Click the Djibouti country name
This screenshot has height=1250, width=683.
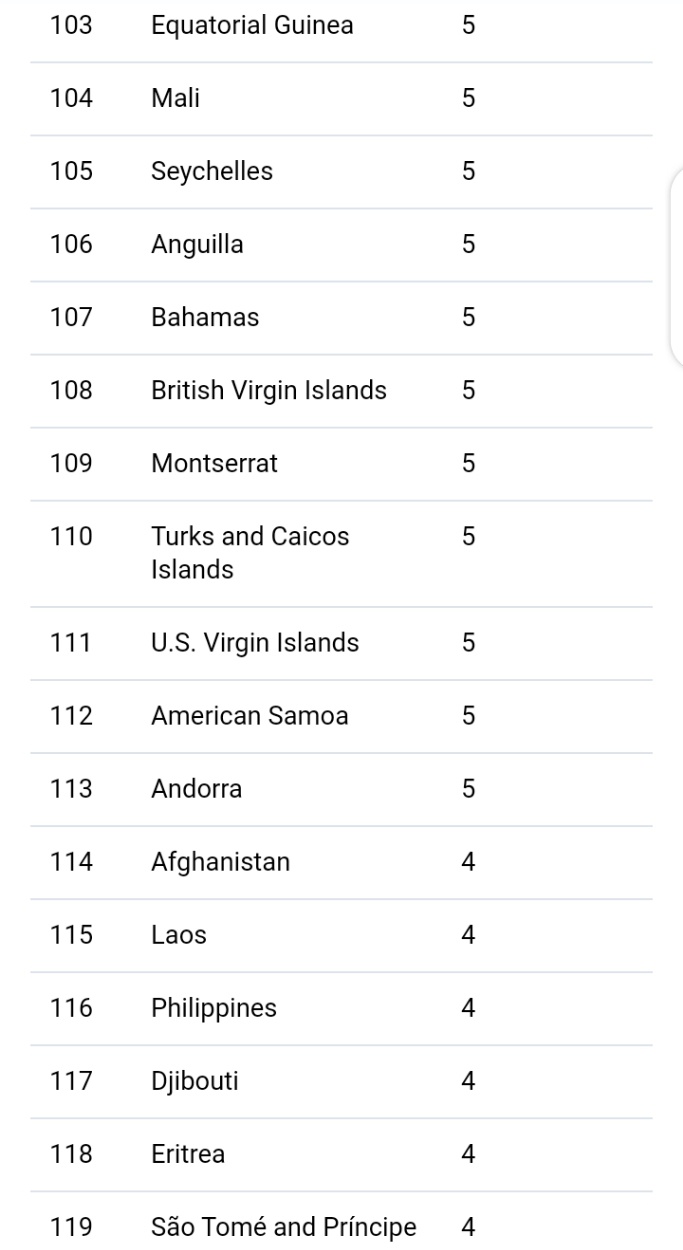coord(195,1081)
